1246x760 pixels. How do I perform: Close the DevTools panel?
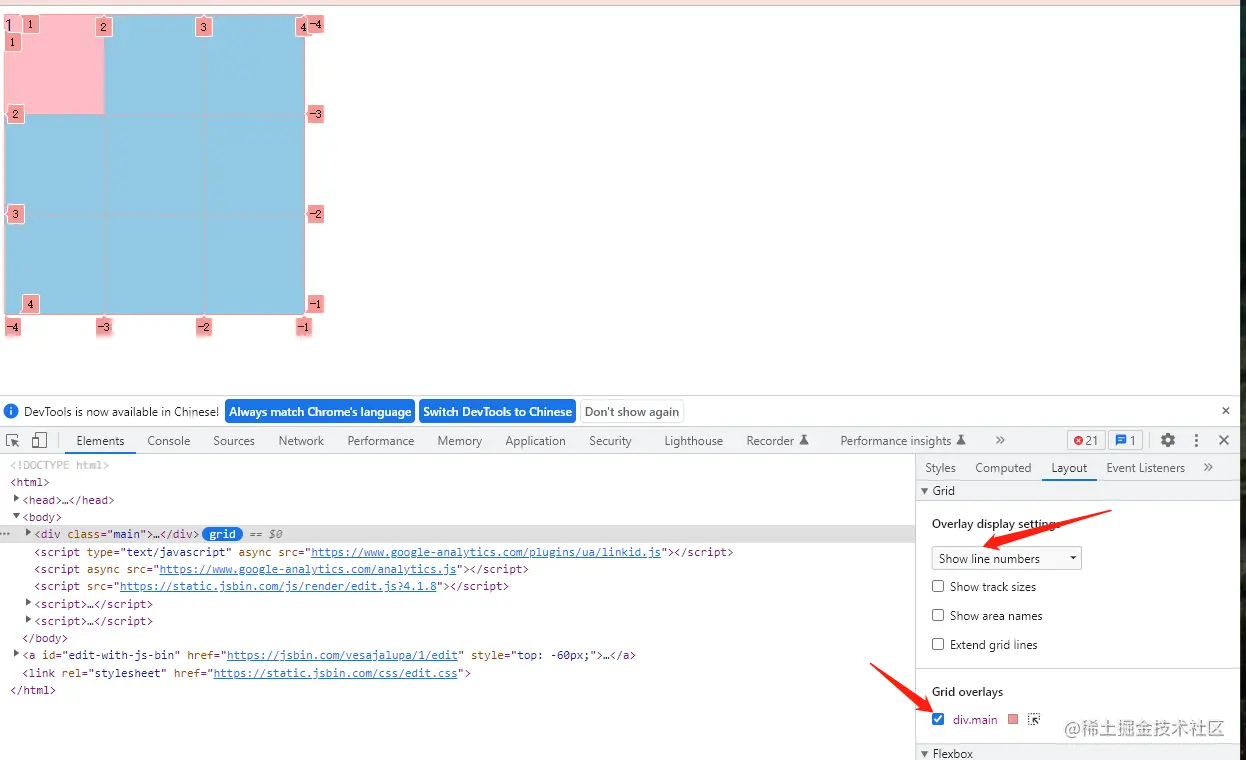pos(1224,440)
